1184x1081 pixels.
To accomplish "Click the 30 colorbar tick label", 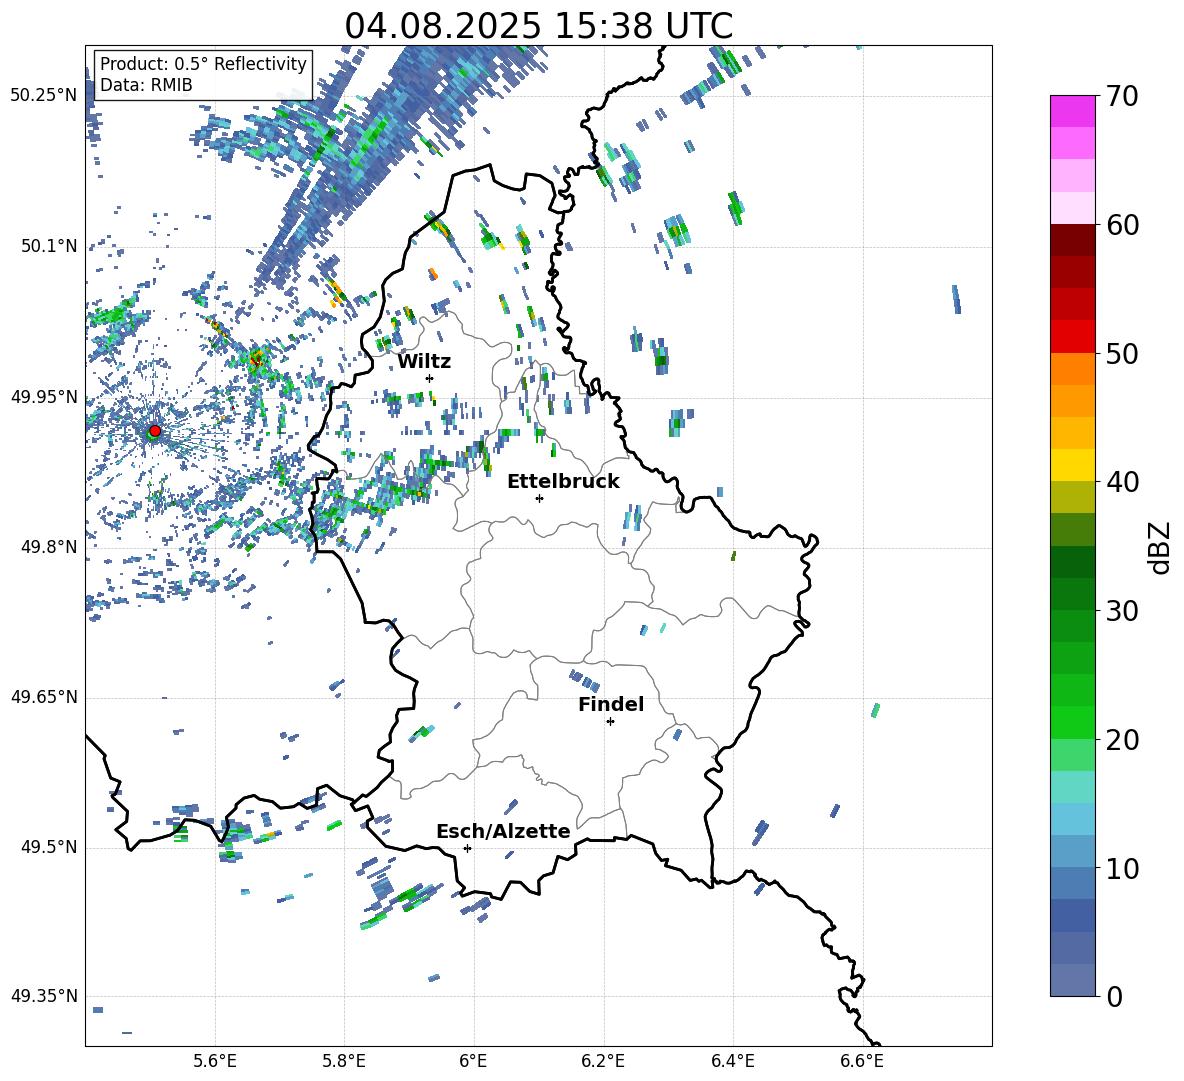I will 1122,611.
